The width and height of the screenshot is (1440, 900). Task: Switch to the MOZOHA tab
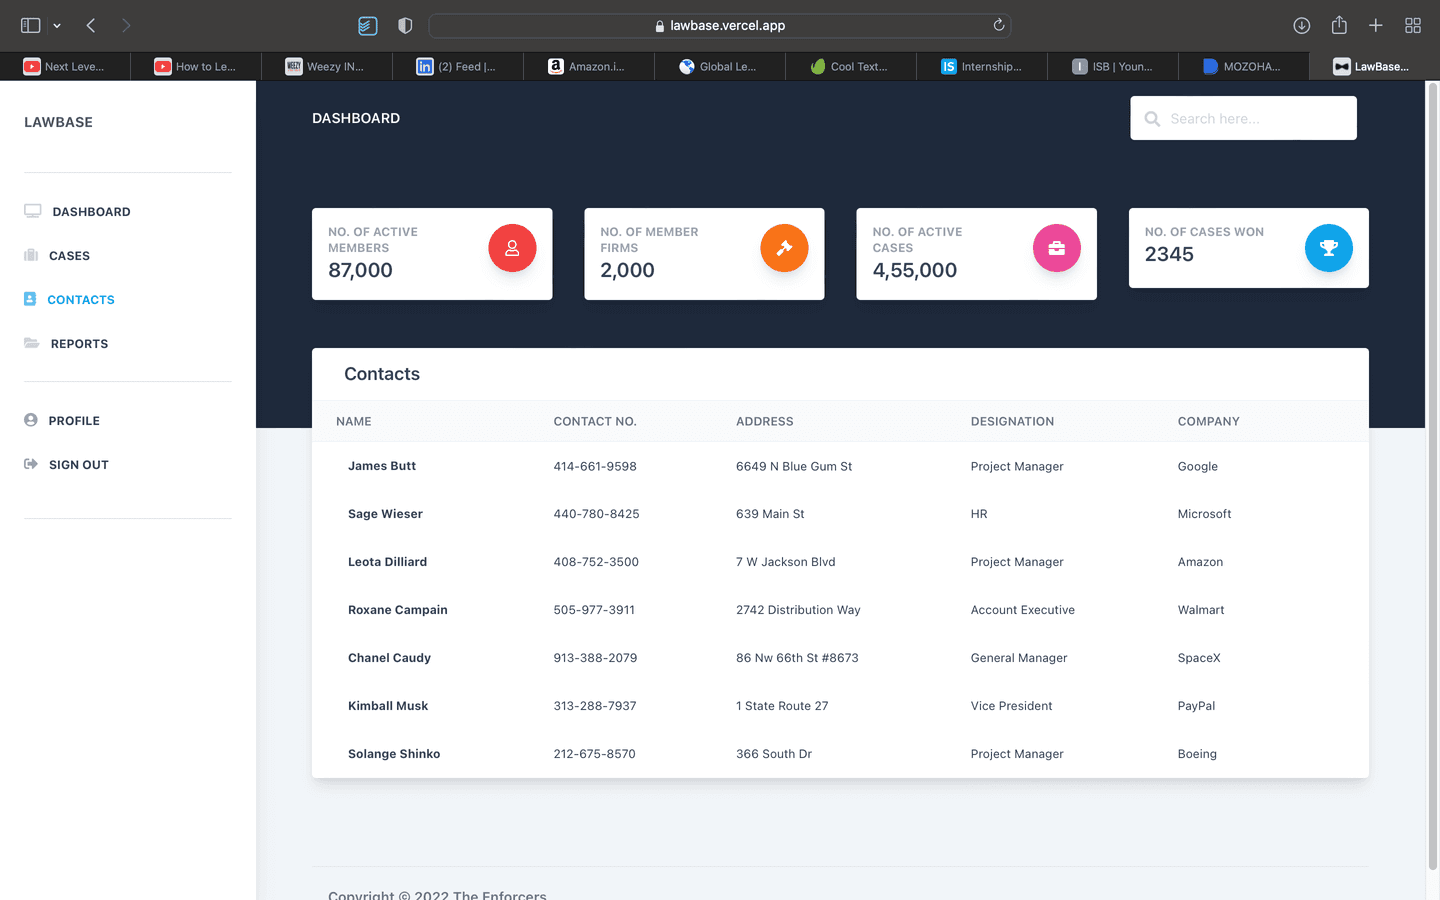(x=1244, y=66)
